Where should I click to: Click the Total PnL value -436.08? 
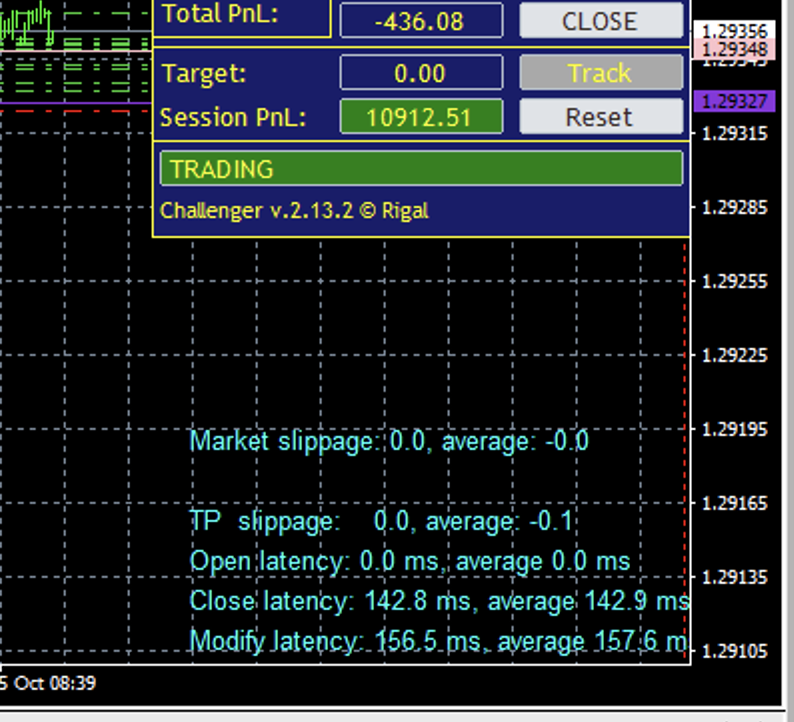click(421, 20)
